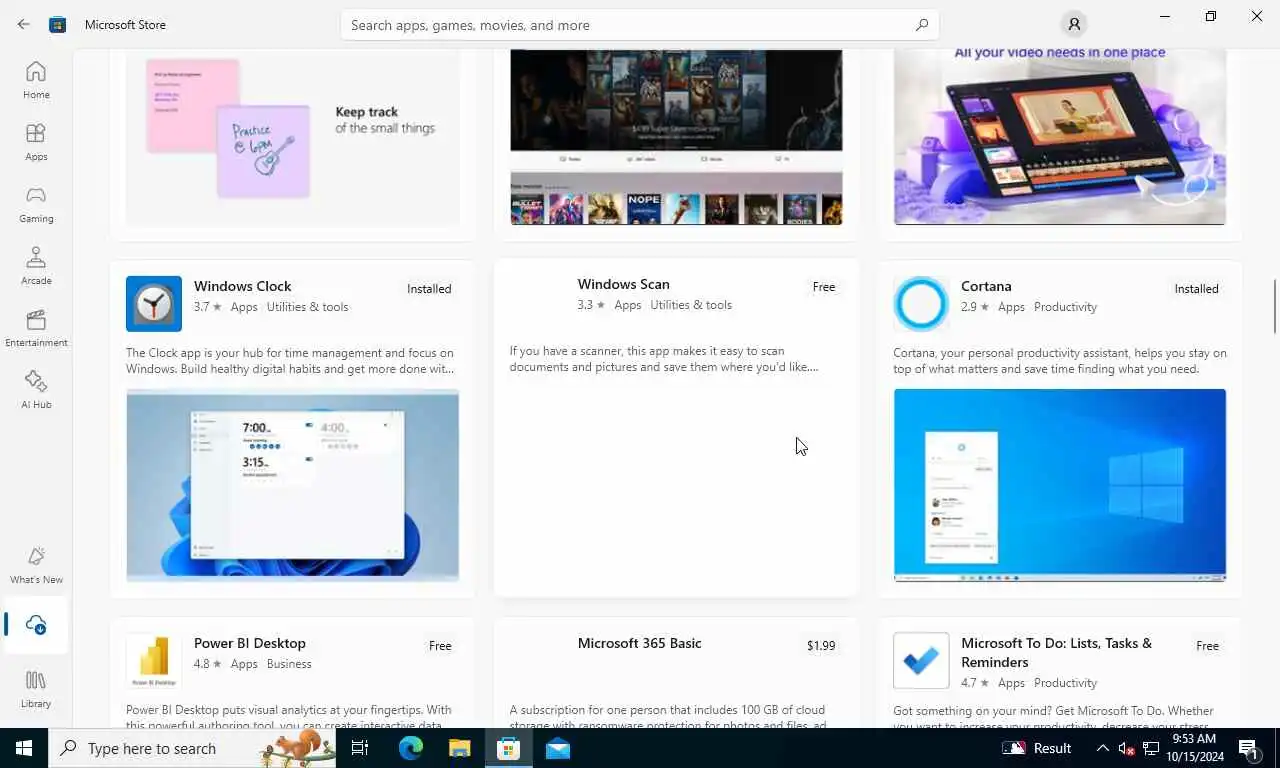Open the Library in sidebar
The image size is (1280, 768).
point(36,689)
